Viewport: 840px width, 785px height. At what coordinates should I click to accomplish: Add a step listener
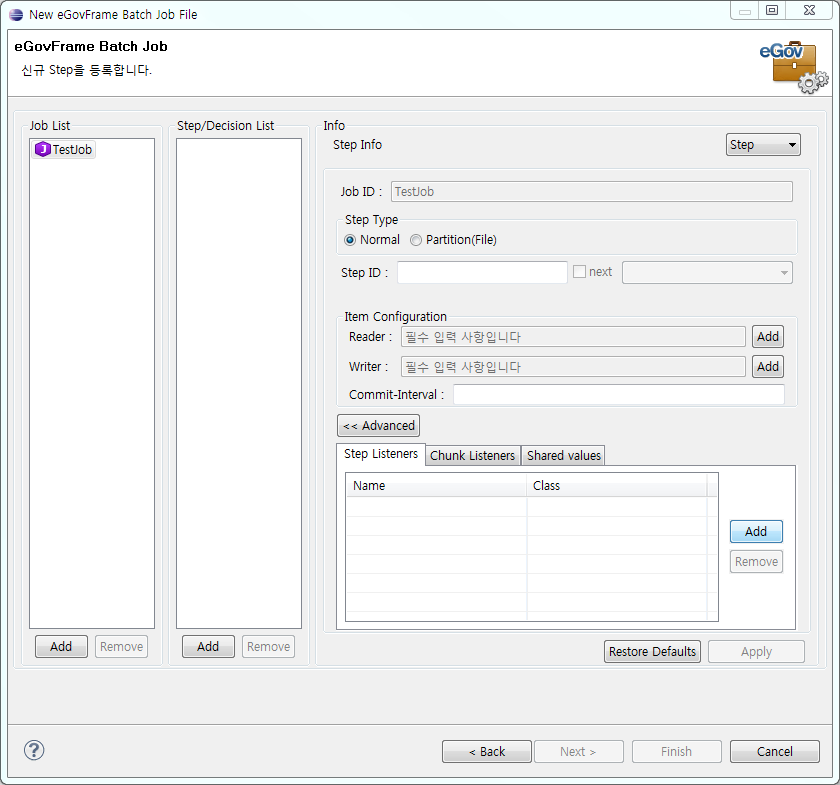[x=756, y=532]
